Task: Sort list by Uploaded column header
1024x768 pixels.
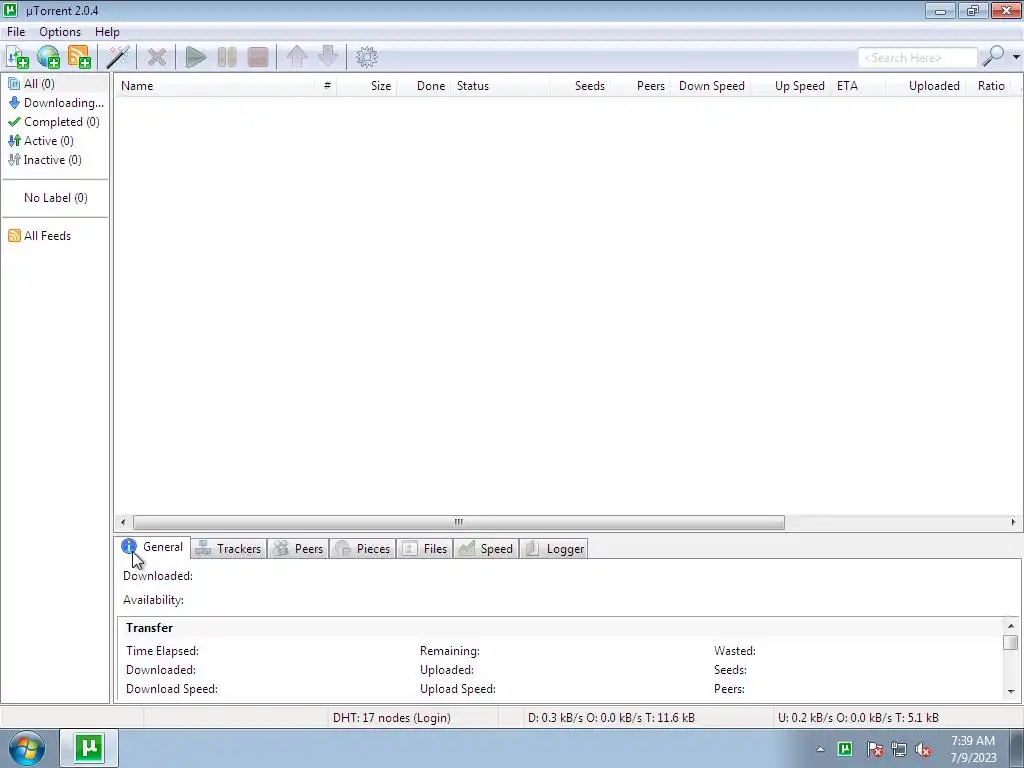Action: pyautogui.click(x=925, y=86)
